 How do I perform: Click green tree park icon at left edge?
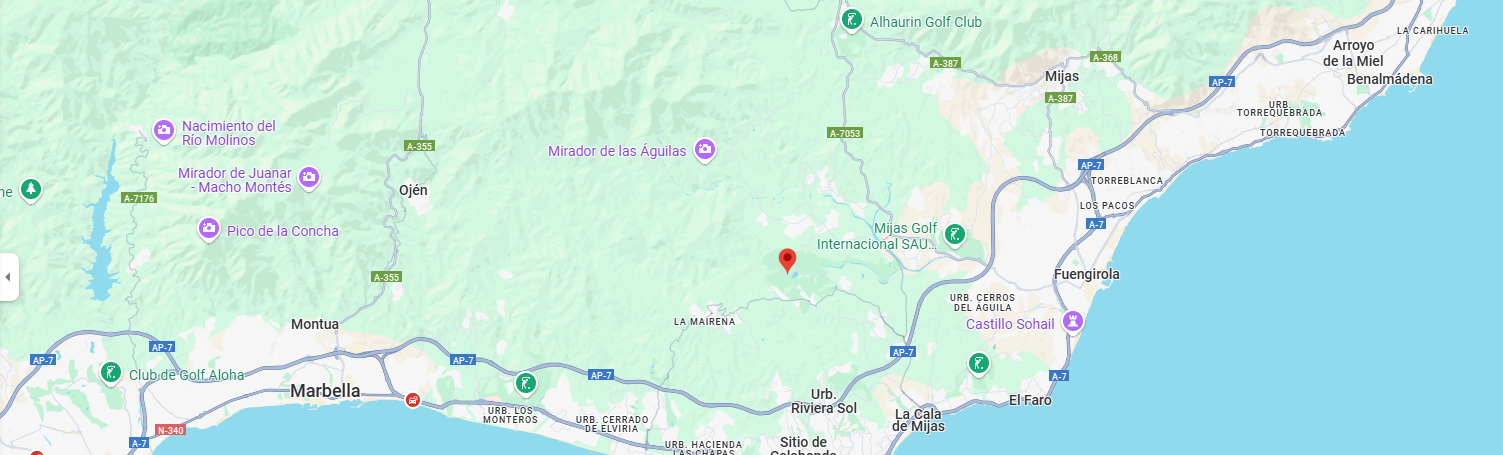(x=31, y=188)
